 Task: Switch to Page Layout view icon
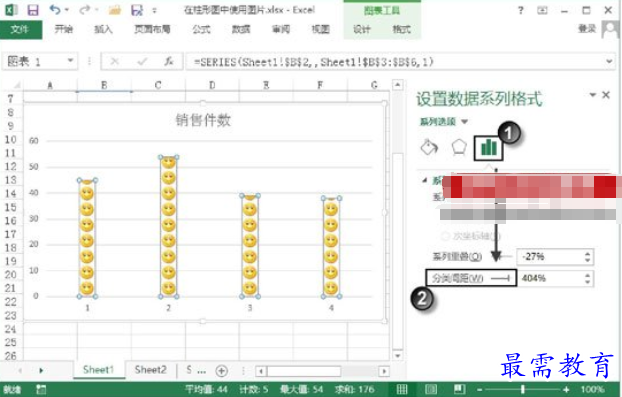431,389
